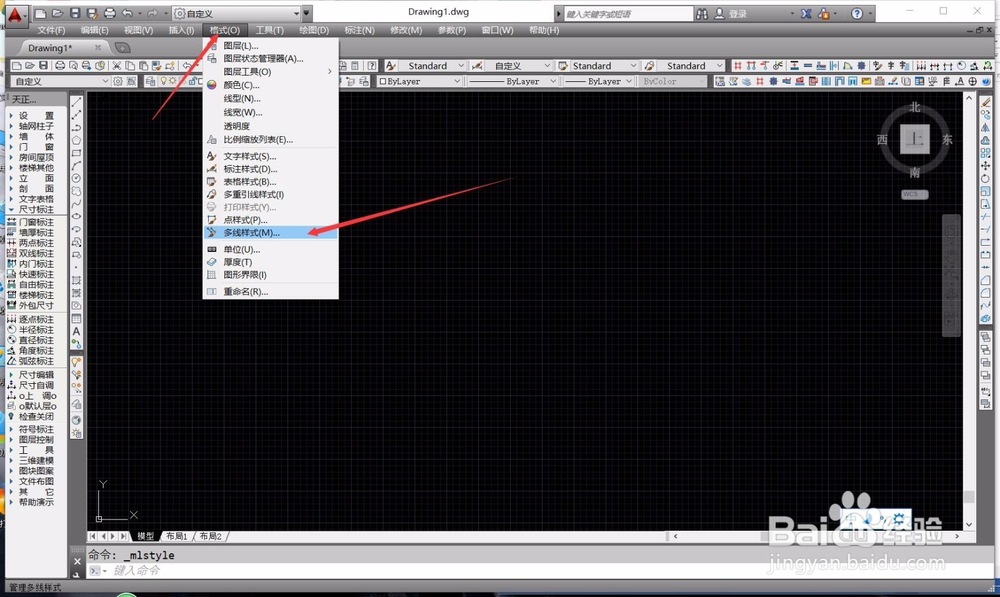Switch to the 布局1 layout tab
This screenshot has width=1000, height=597.
[x=177, y=536]
